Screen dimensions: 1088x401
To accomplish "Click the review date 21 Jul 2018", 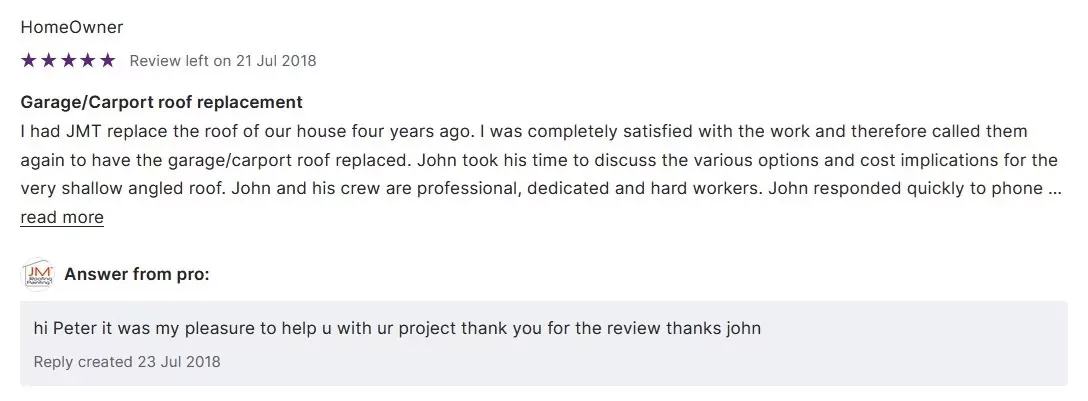I will tap(275, 61).
